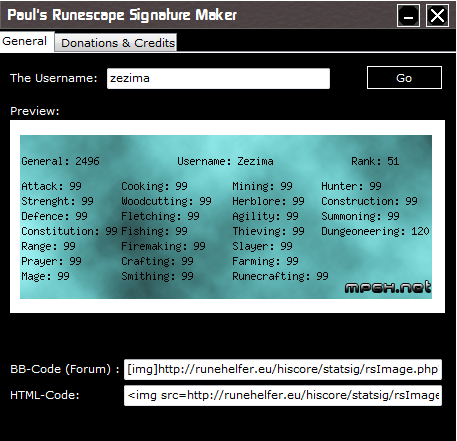Click the 'Cooking: 99' stat
457x441 pixels.
point(154,186)
